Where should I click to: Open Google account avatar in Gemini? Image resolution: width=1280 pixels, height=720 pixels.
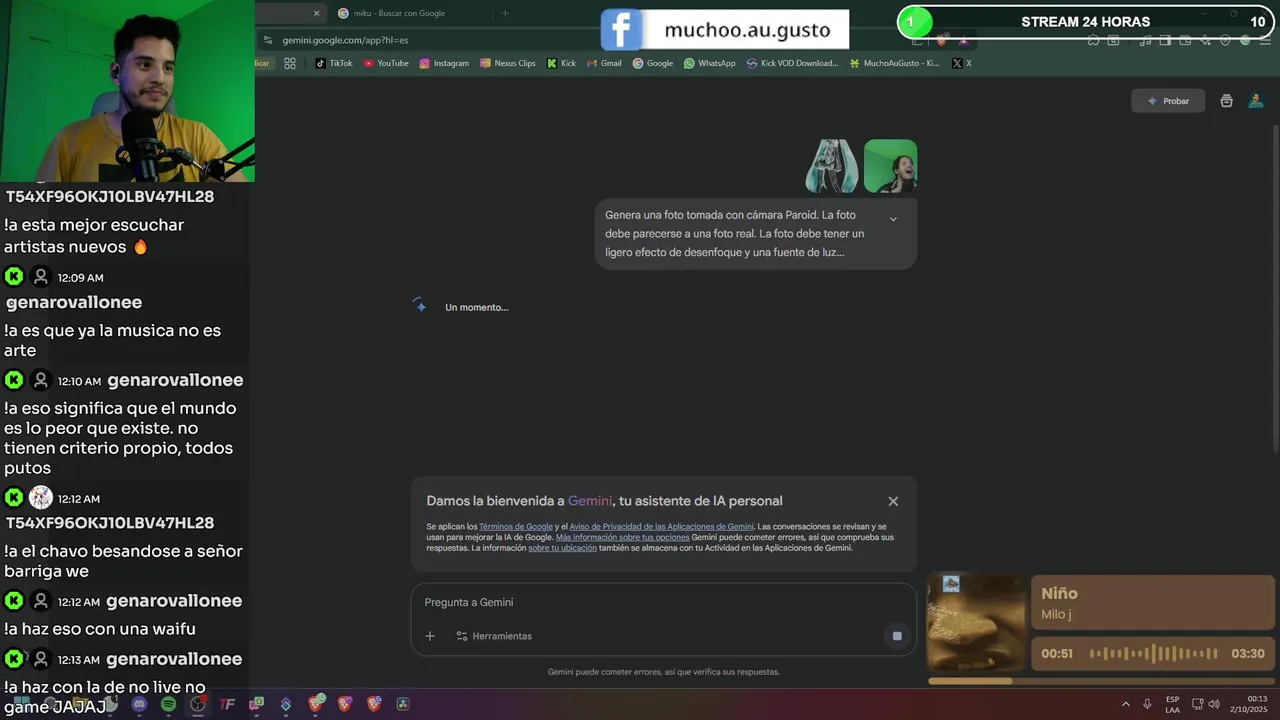point(1256,101)
